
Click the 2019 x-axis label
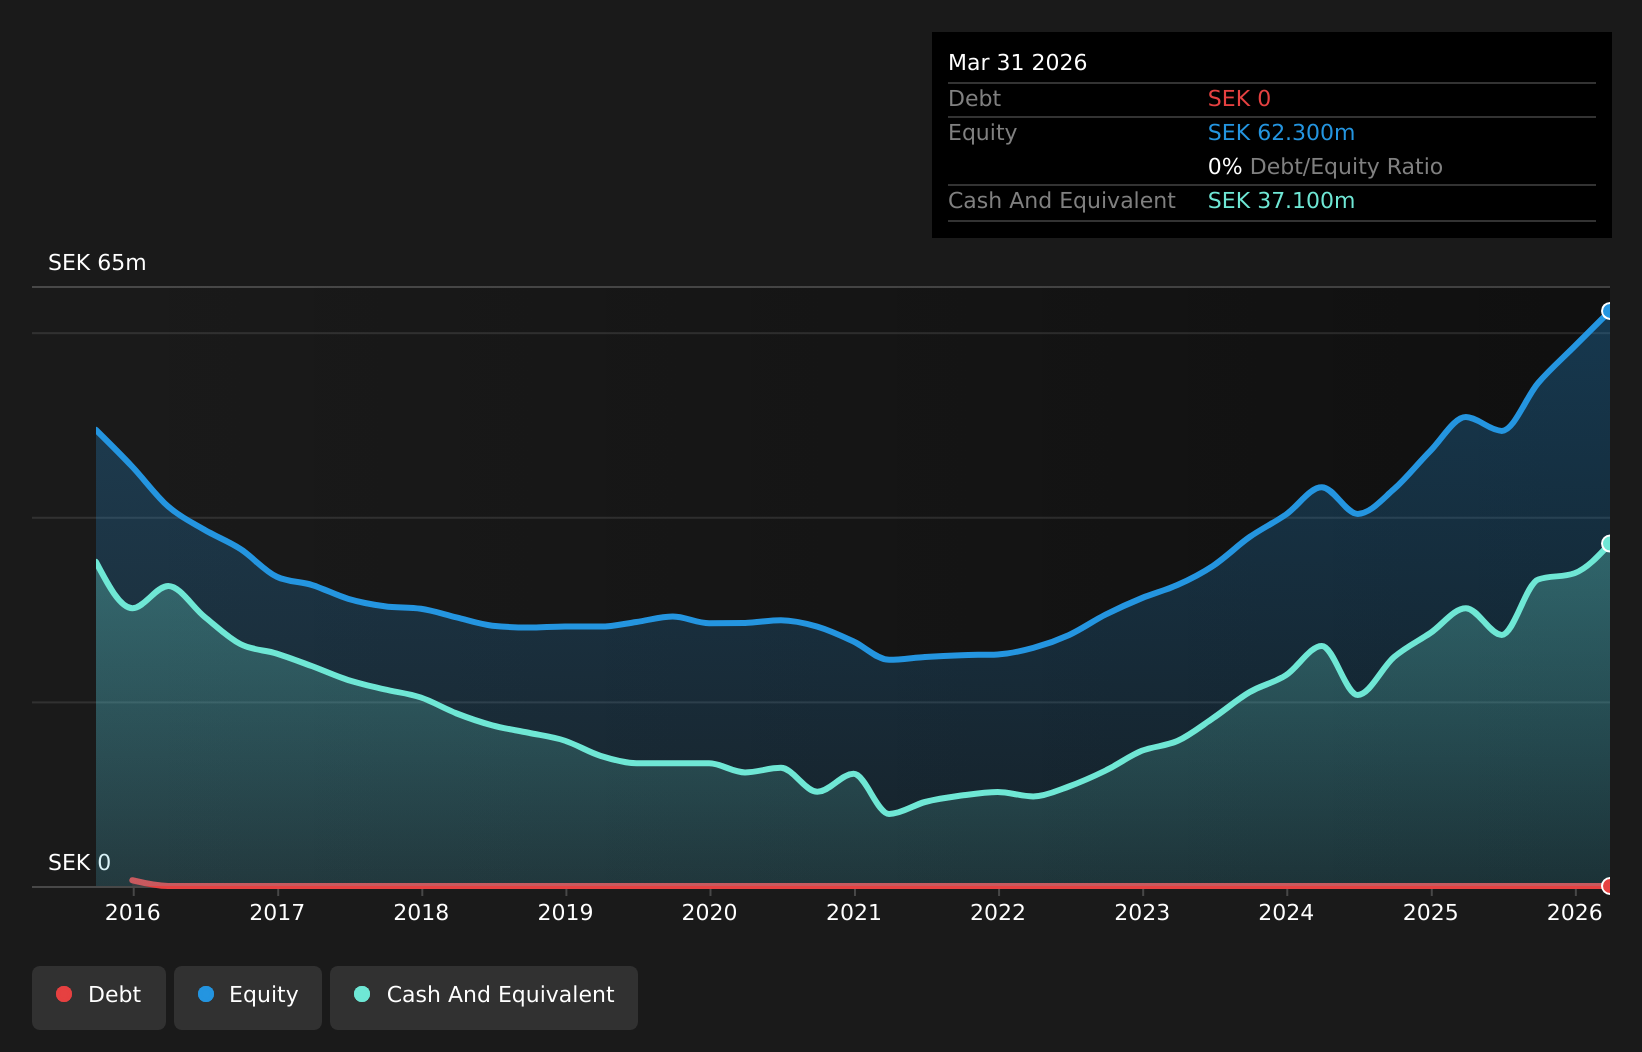pyautogui.click(x=566, y=912)
